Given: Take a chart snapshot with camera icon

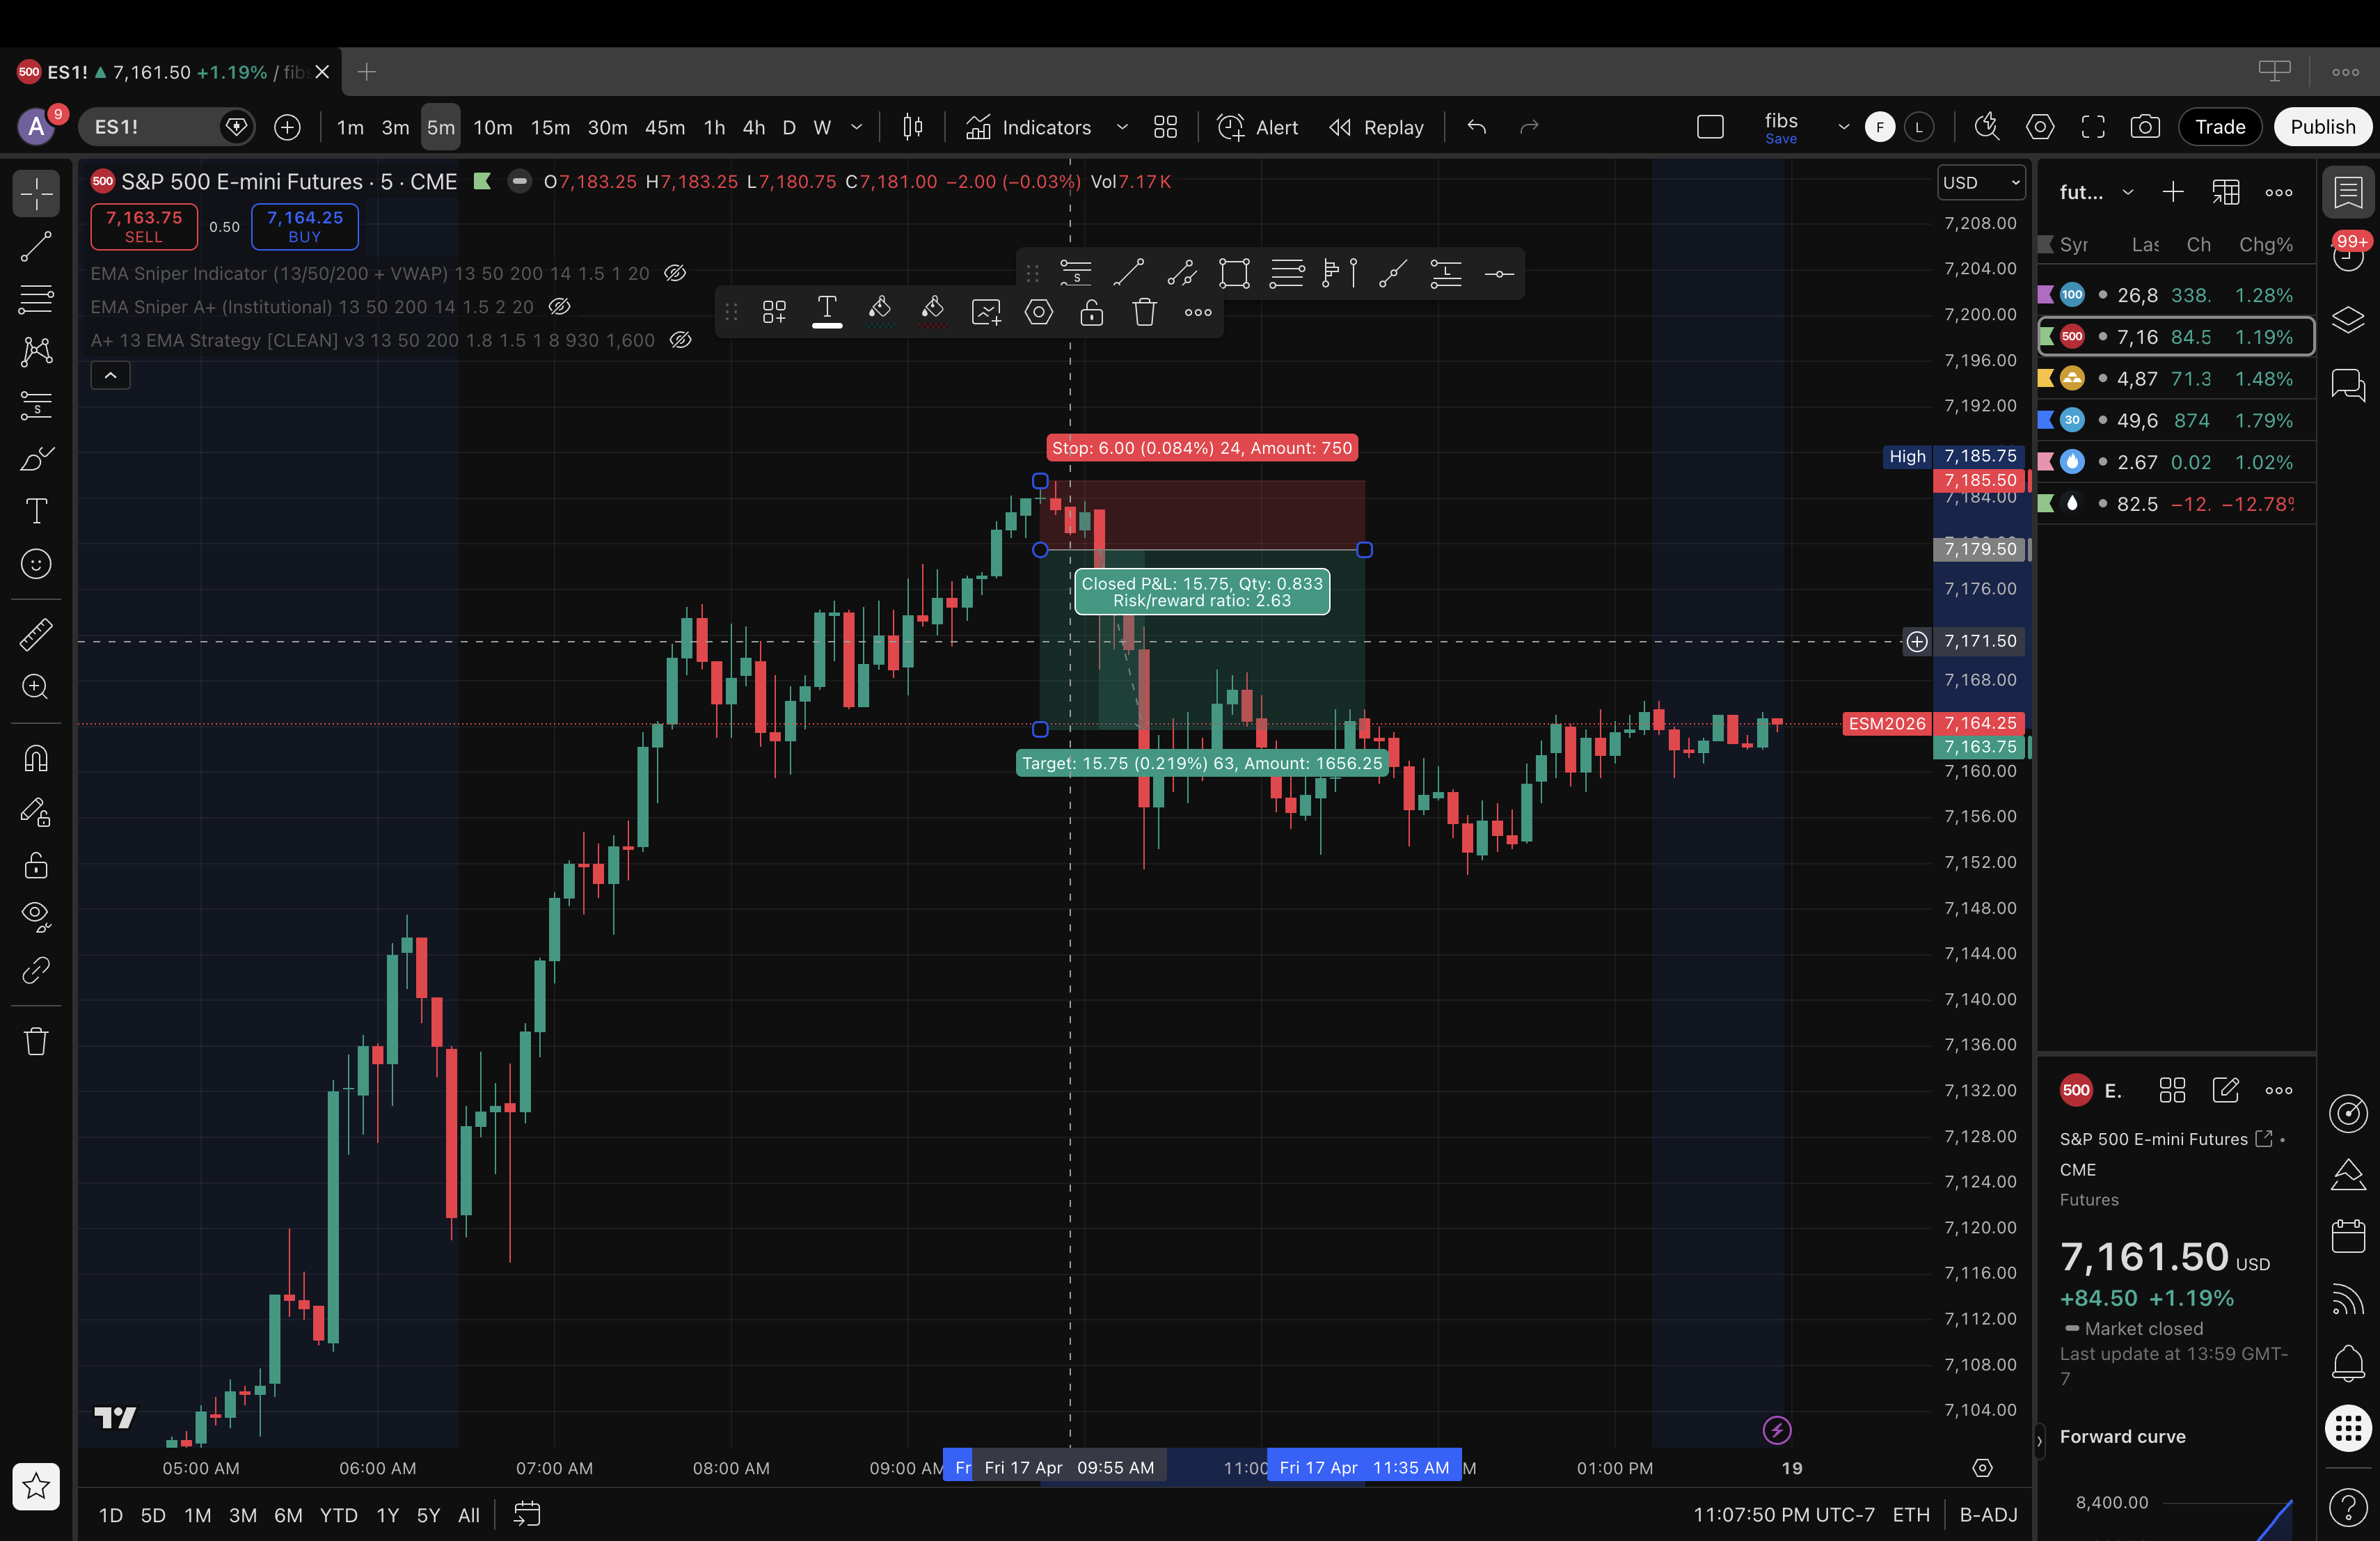Looking at the screenshot, I should [x=2144, y=127].
